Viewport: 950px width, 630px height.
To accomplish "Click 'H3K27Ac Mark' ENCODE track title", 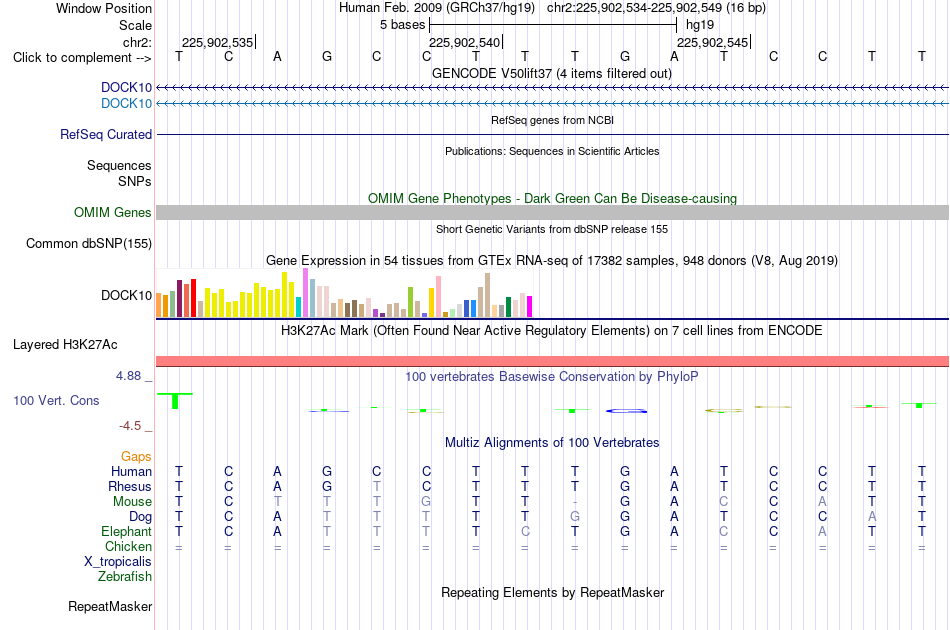I will 552,331.
